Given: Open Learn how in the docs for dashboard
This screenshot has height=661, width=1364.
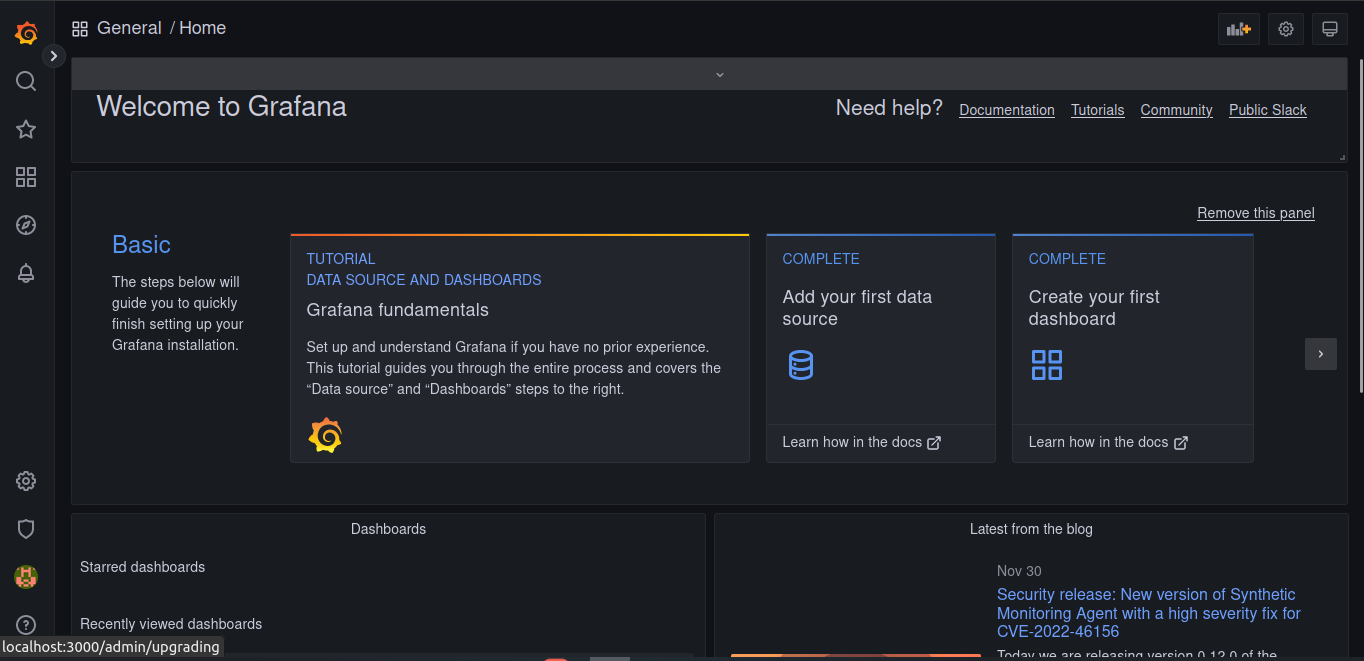Looking at the screenshot, I should (x=1108, y=442).
